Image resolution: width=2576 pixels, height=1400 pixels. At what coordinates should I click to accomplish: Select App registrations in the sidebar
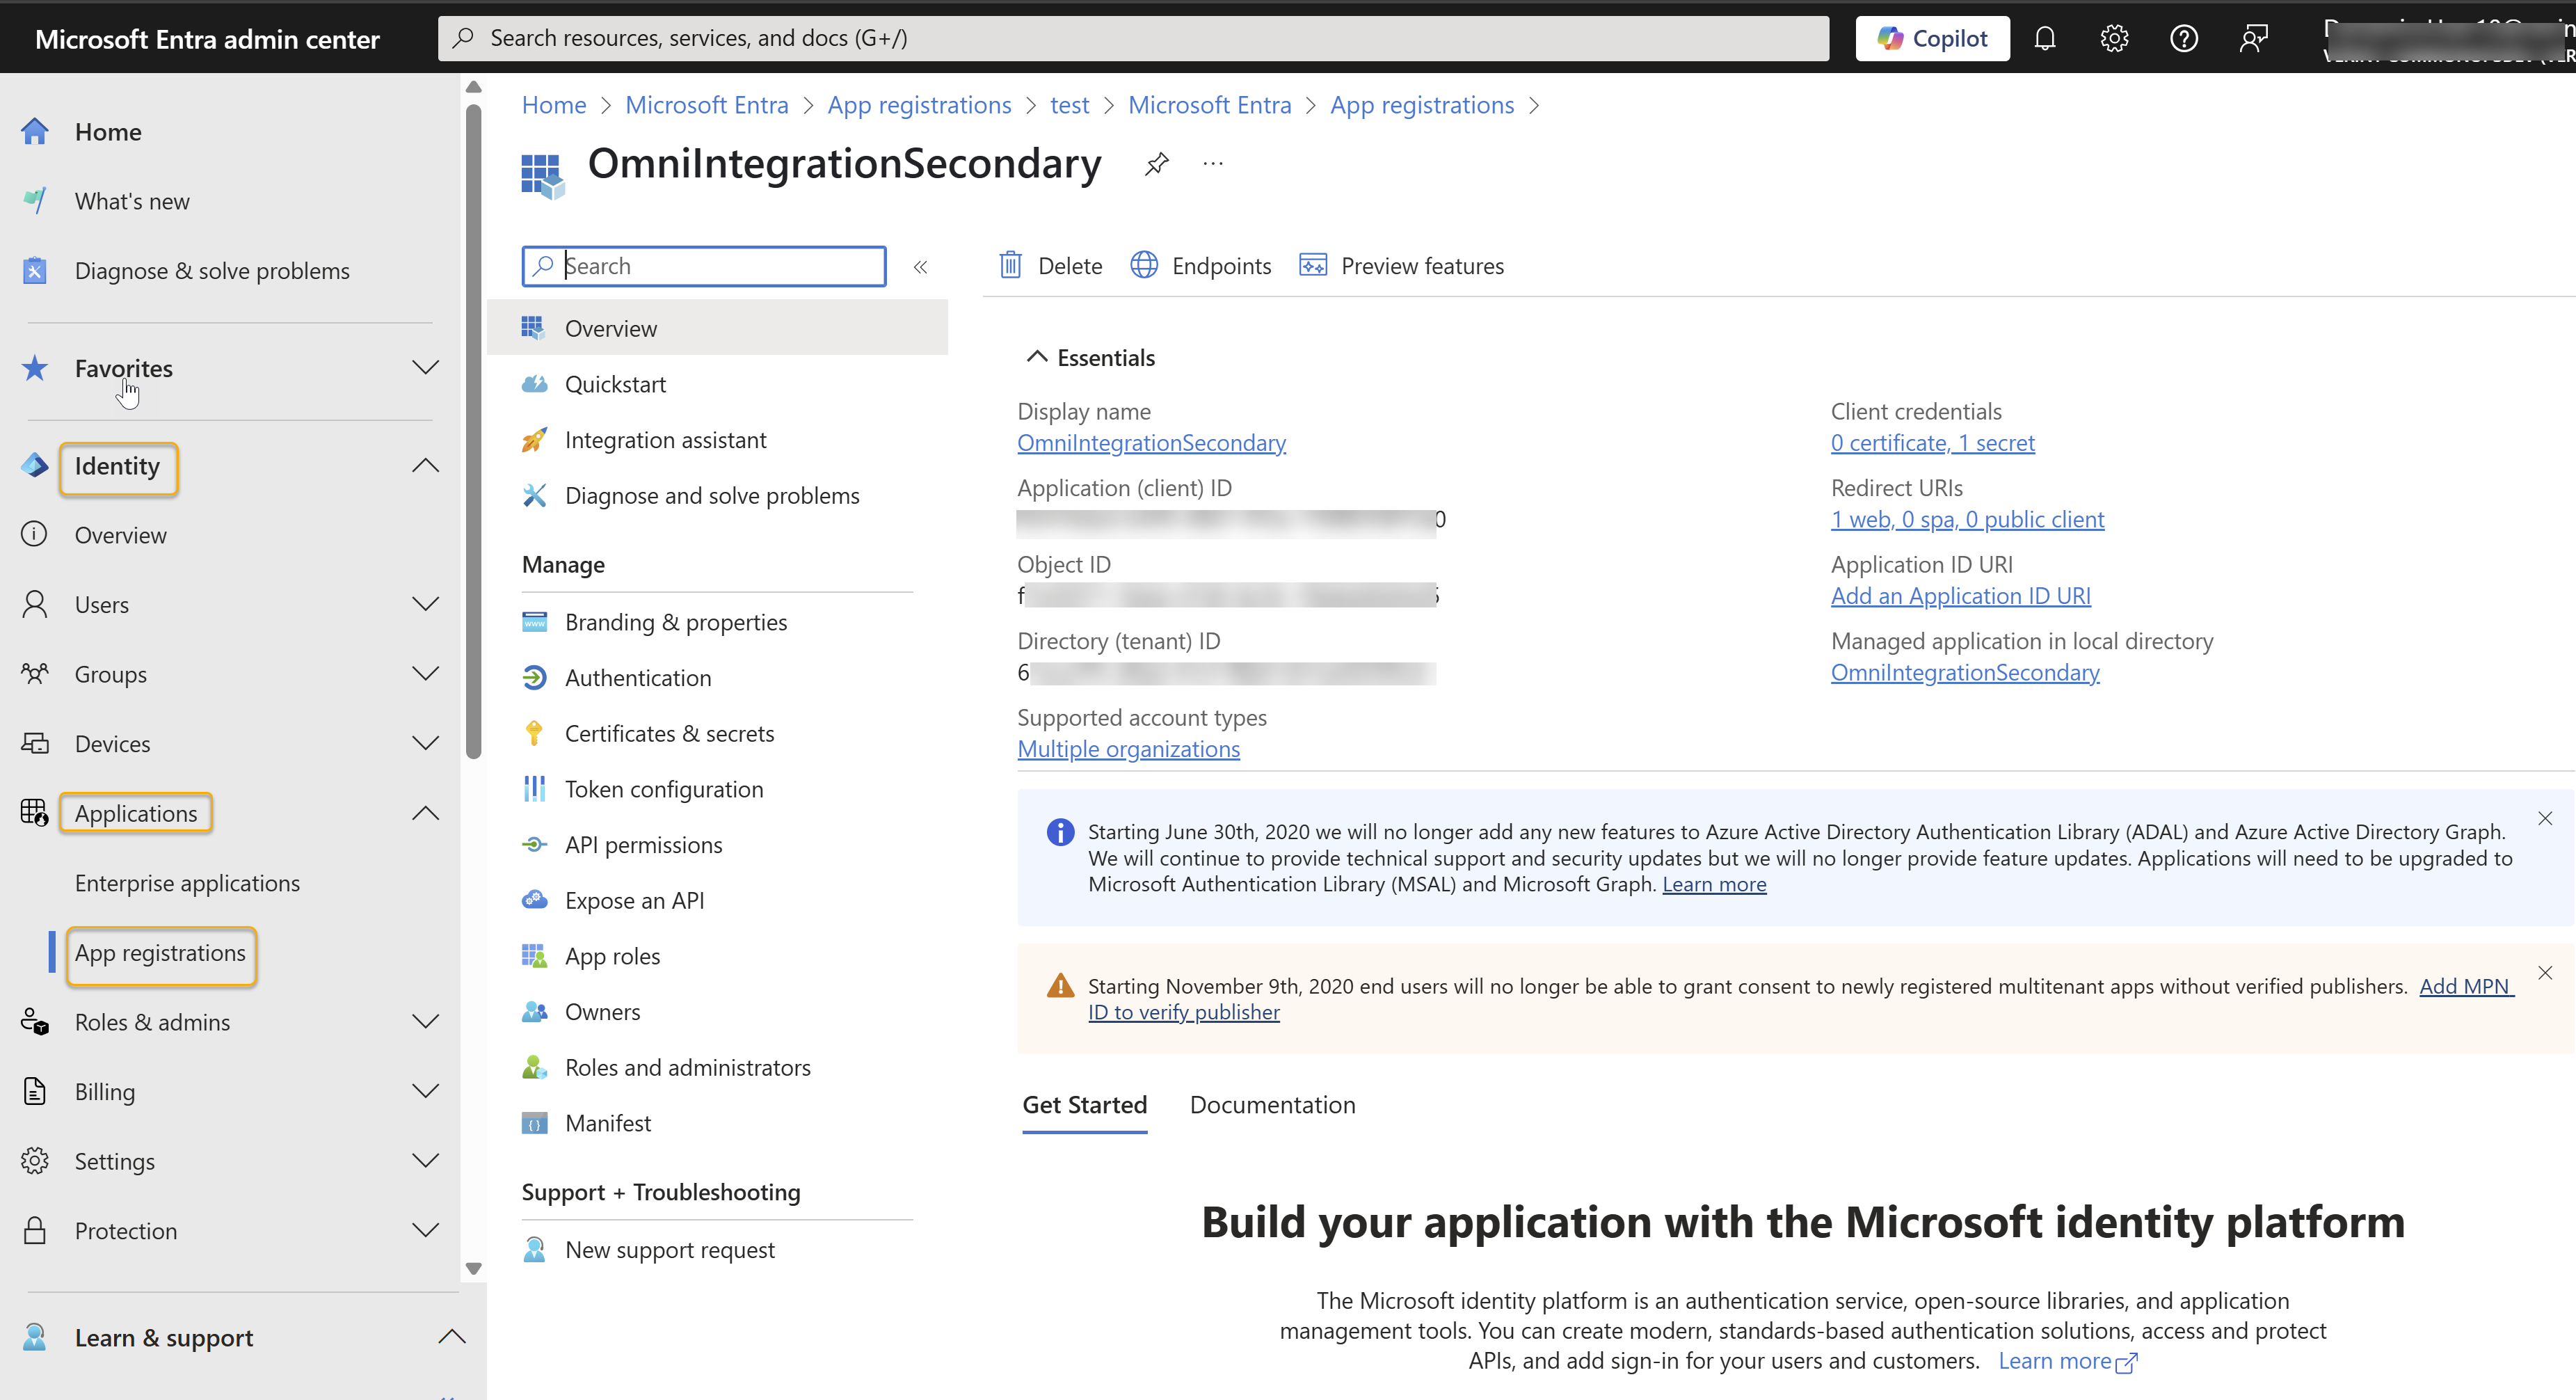click(160, 953)
